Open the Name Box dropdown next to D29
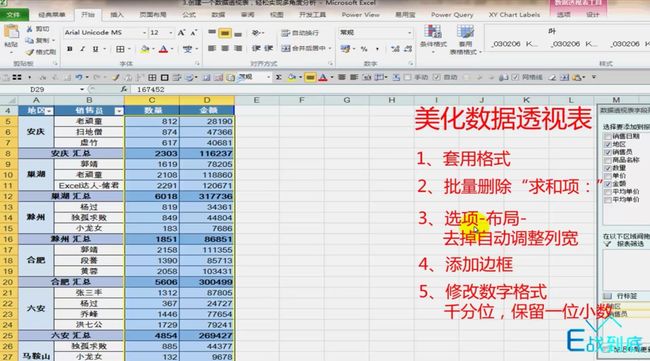The image size is (650, 361). 82,89
